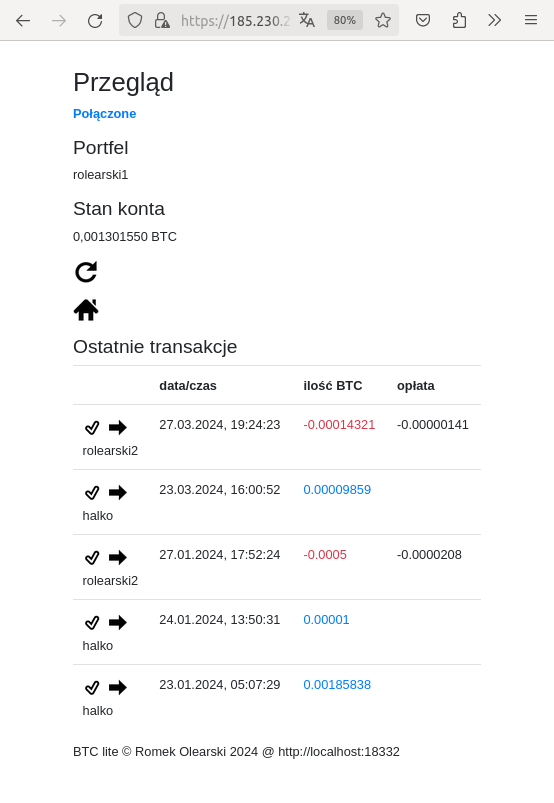Click the wallet refresh icon under balance
Viewport: 554px width, 803px height.
pos(86,272)
